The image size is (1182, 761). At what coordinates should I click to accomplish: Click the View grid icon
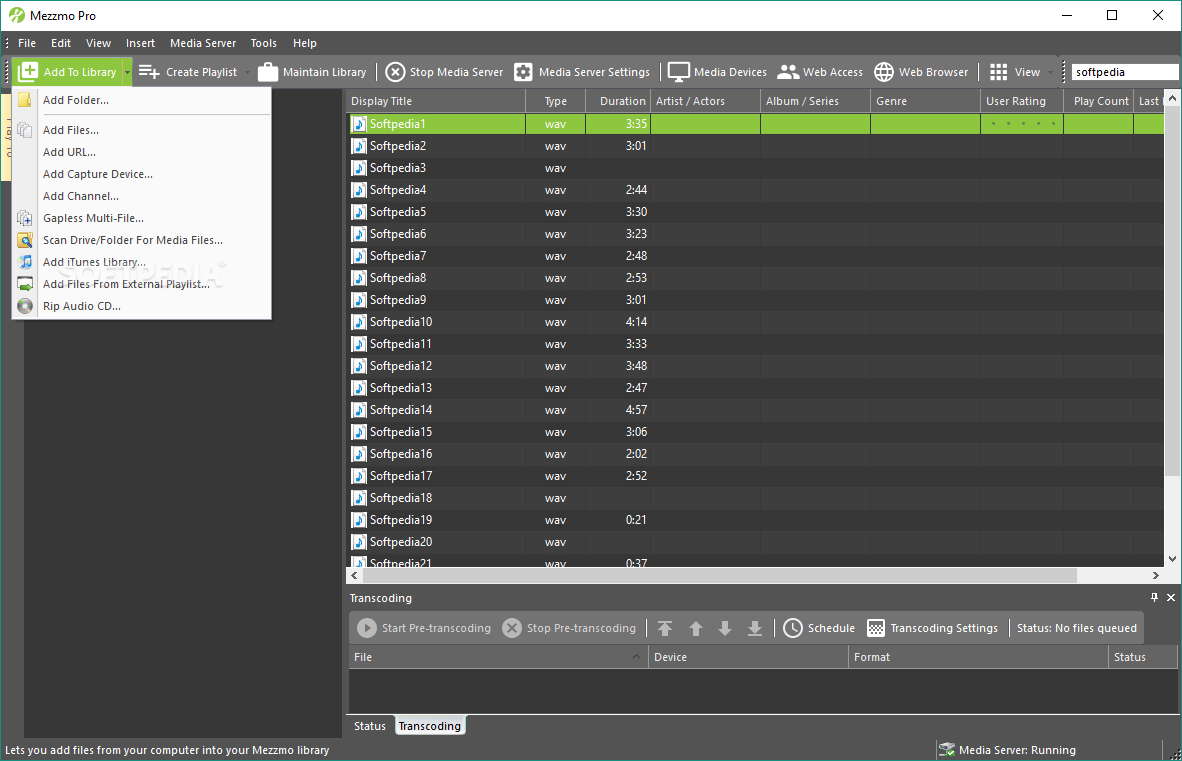click(998, 72)
